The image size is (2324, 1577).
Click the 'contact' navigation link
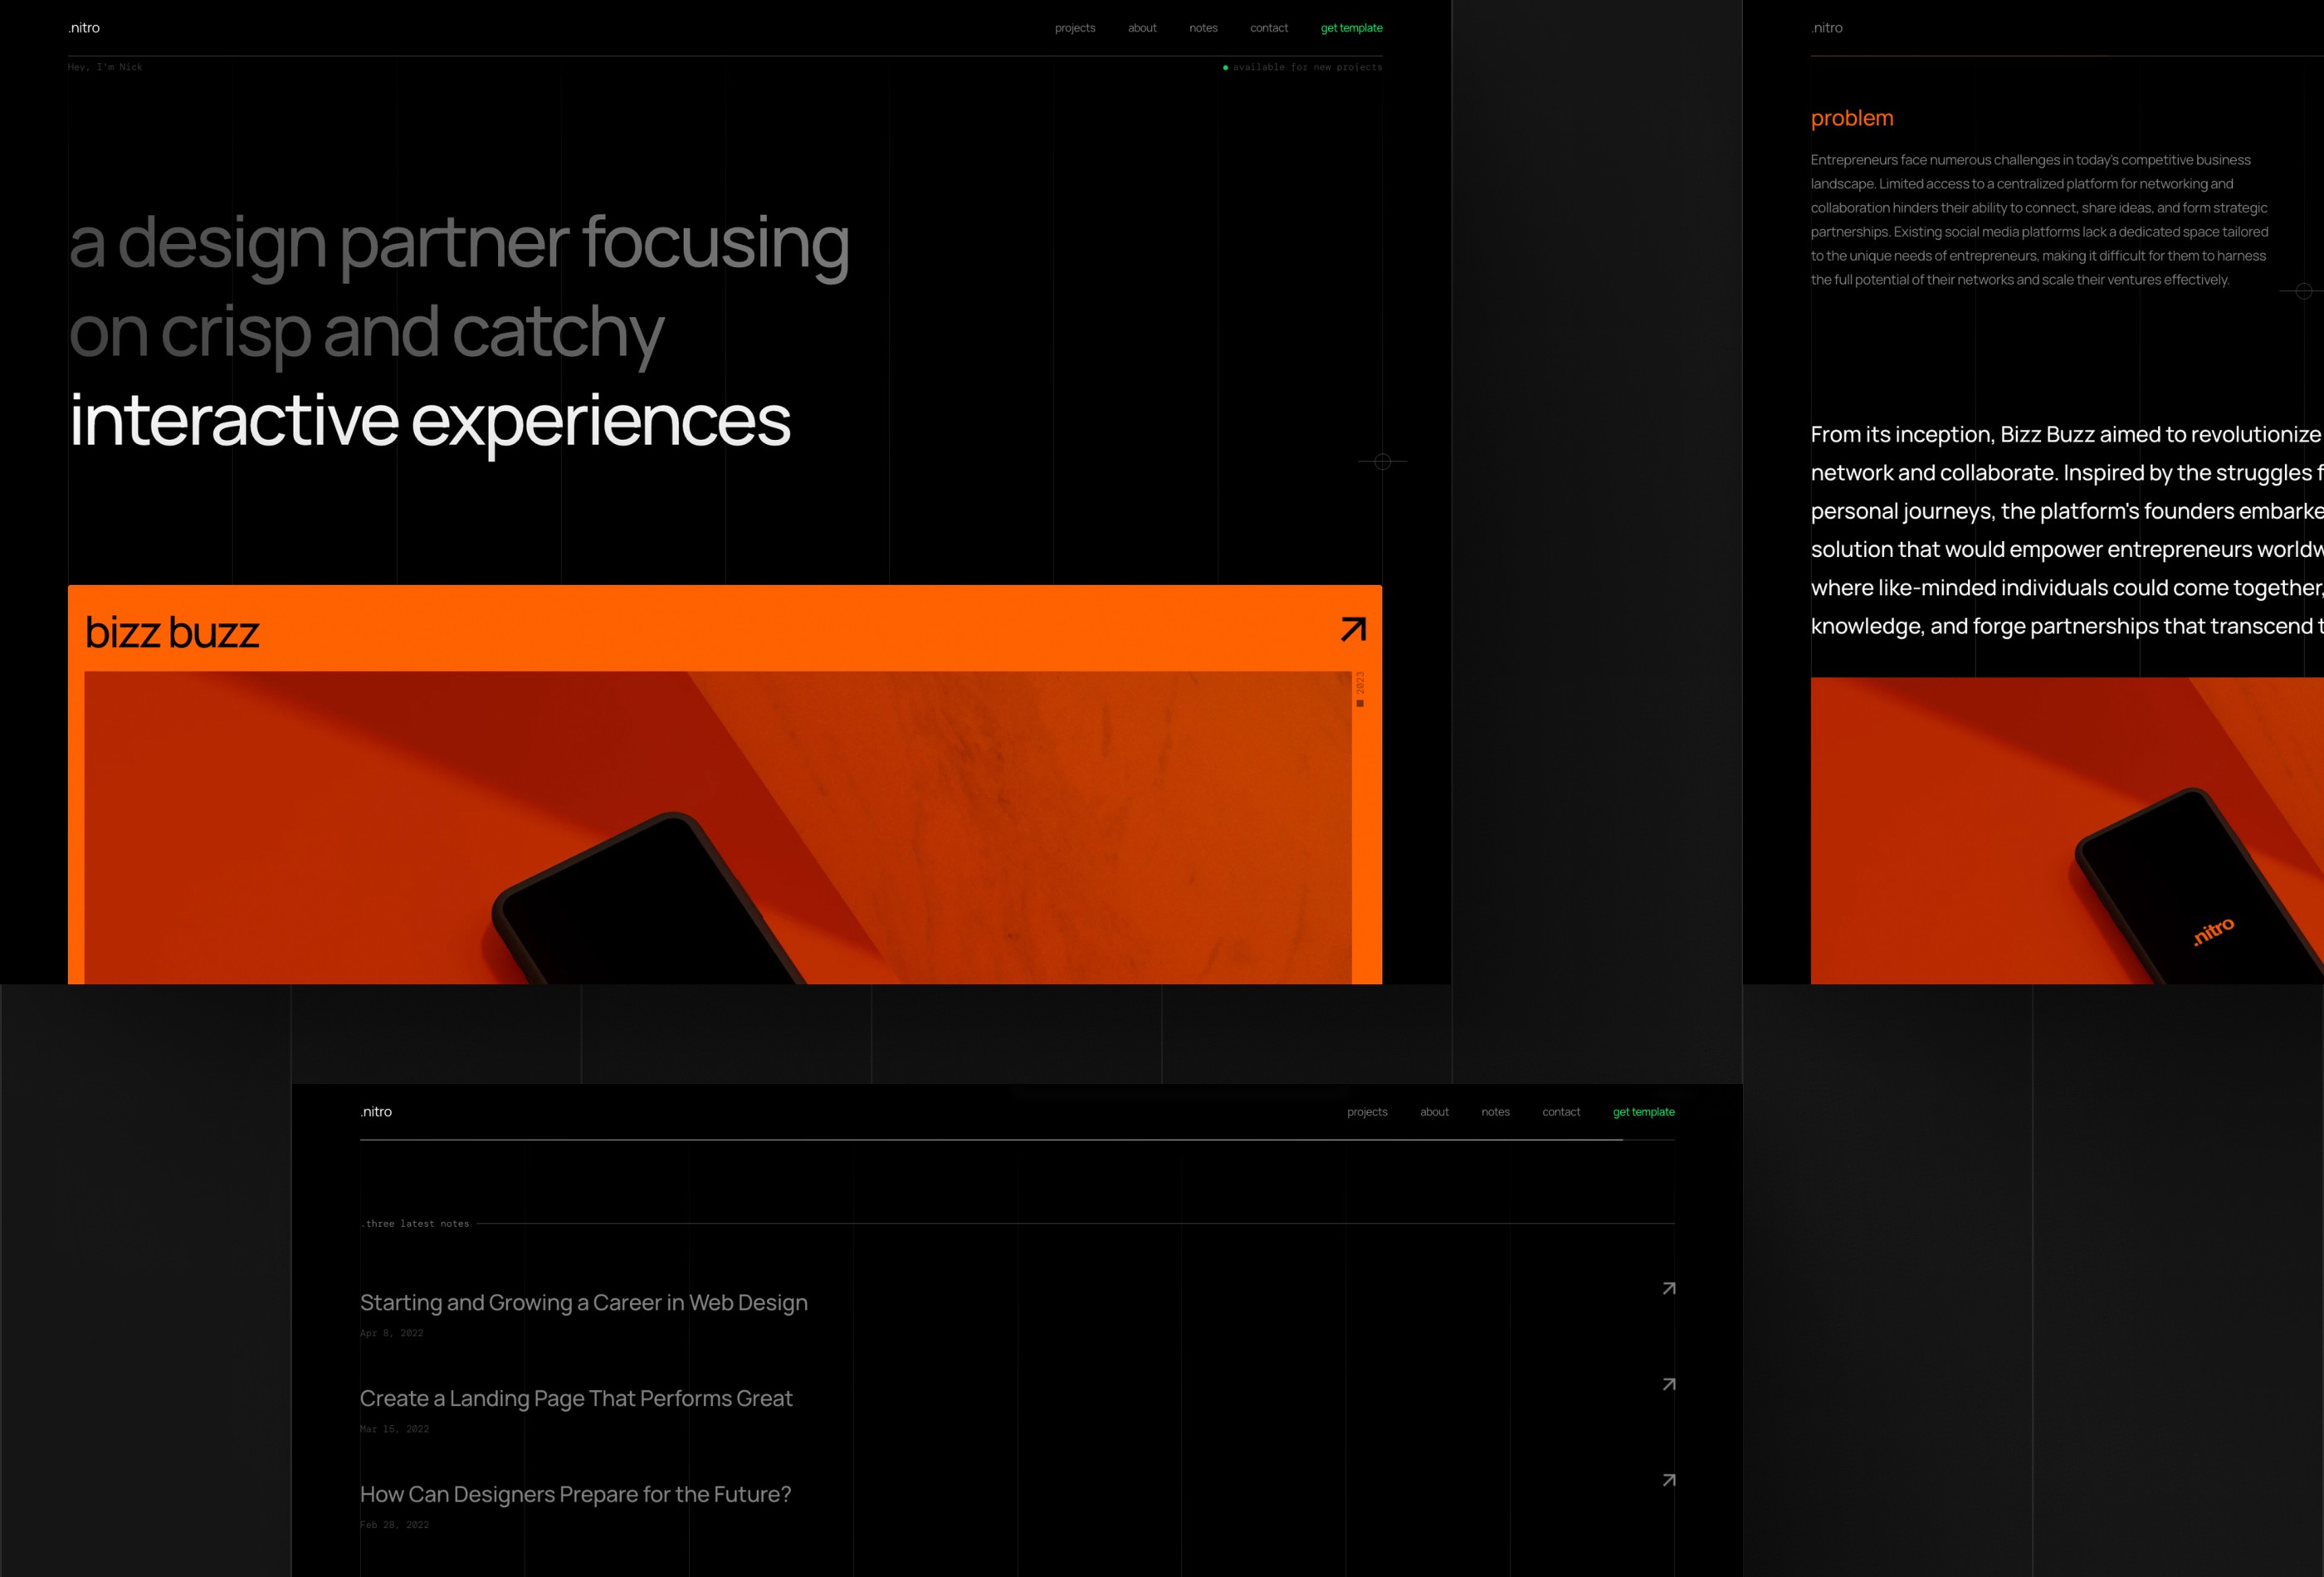click(1270, 28)
